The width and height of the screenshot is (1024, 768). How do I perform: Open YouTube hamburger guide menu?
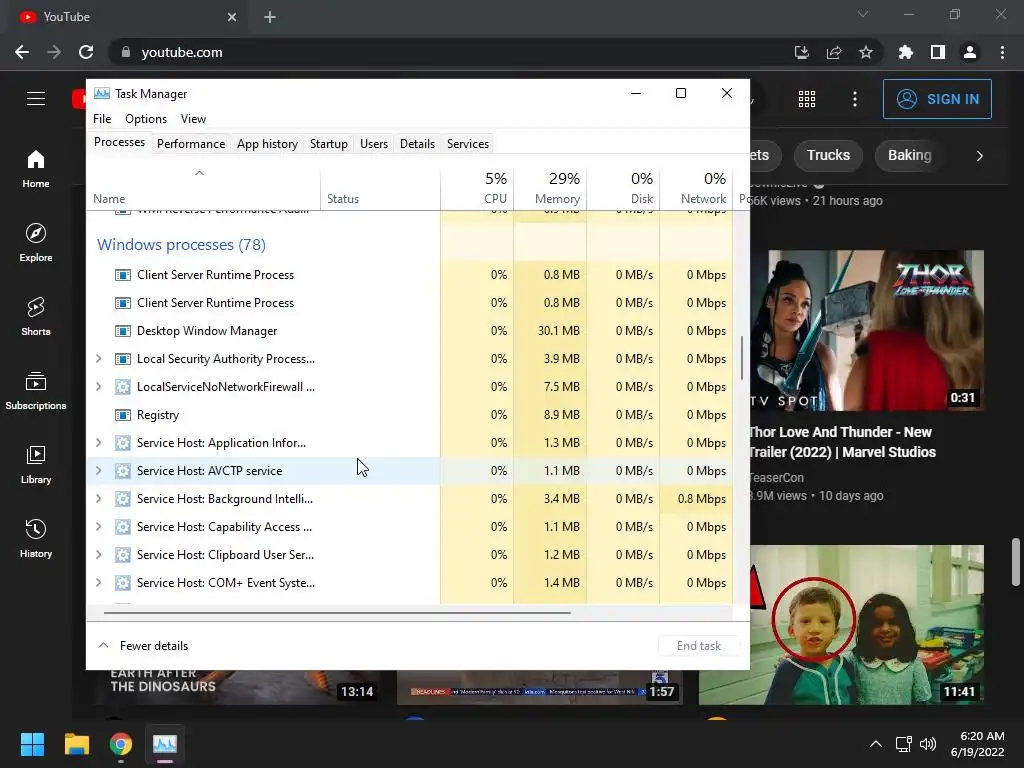click(x=36, y=99)
